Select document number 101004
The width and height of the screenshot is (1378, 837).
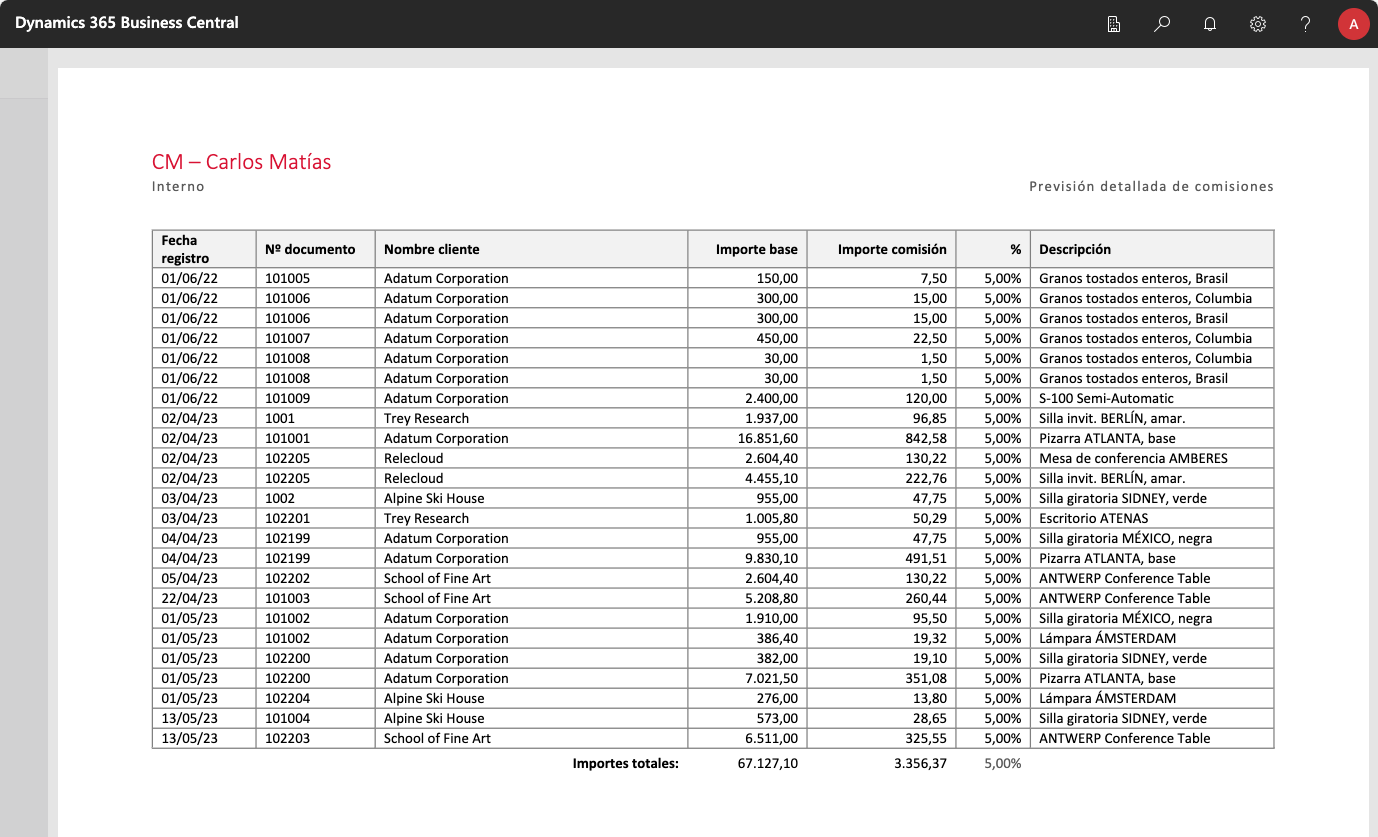pos(288,718)
